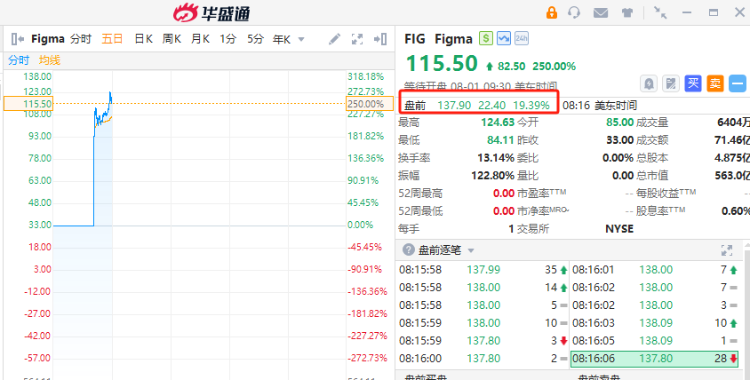The image size is (750, 380).
Task: Select the highlighted 08:16:06 trade row
Action: tap(654, 358)
